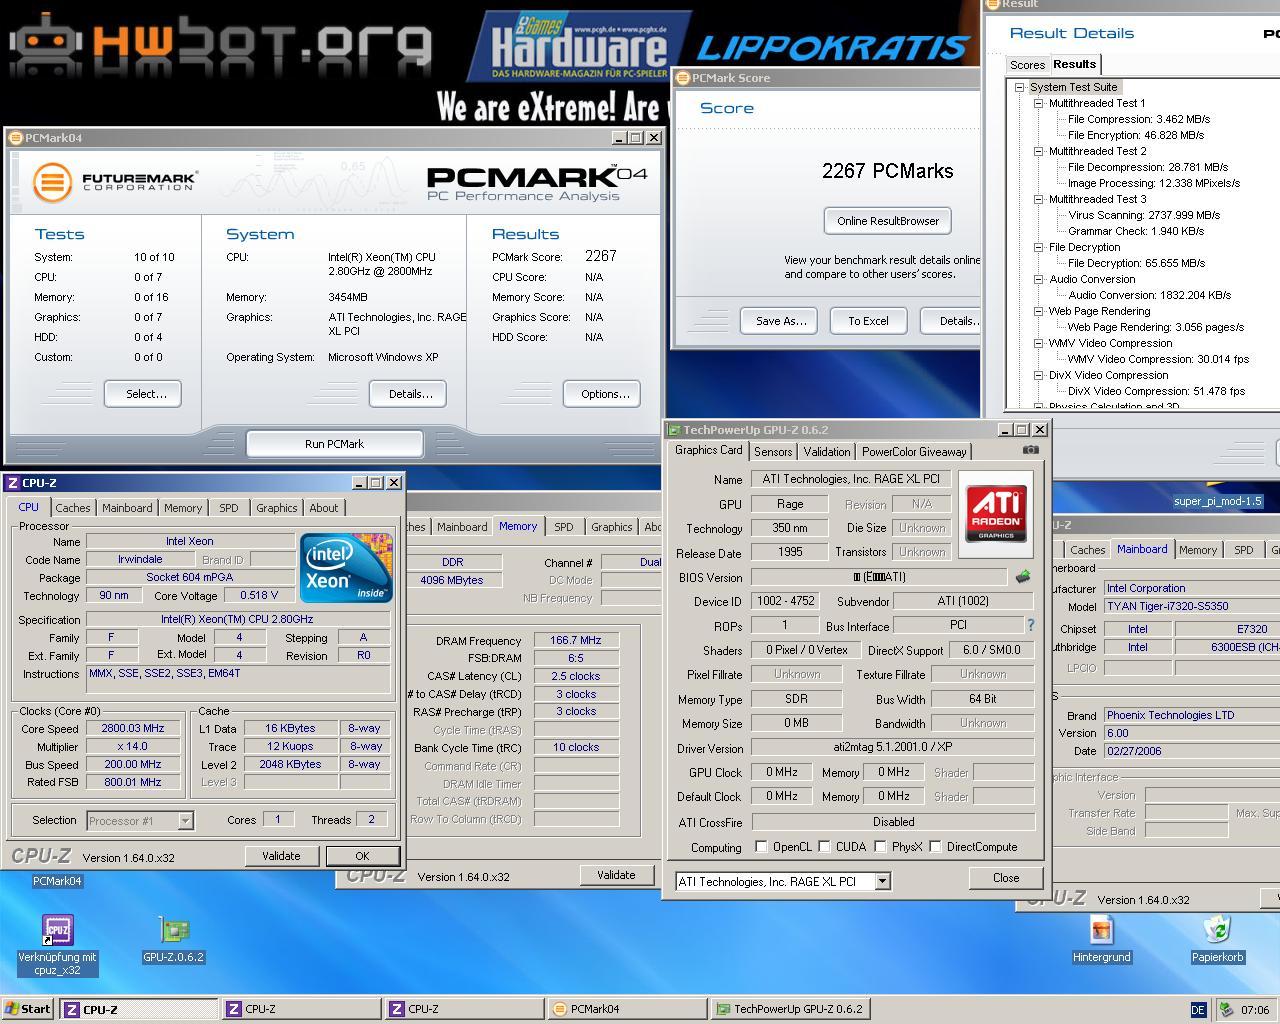Screen dimensions: 1280x1024
Task: Collapse the Audio Conversion tree node
Action: 1038,279
